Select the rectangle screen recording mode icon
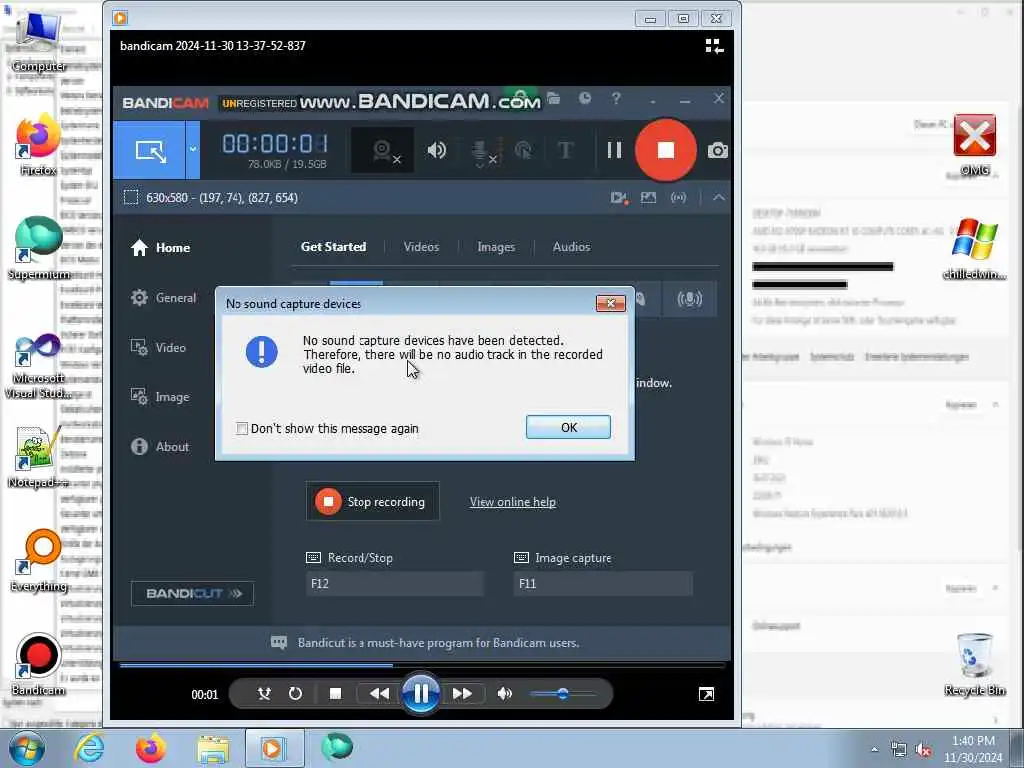This screenshot has height=768, width=1024. coord(150,151)
